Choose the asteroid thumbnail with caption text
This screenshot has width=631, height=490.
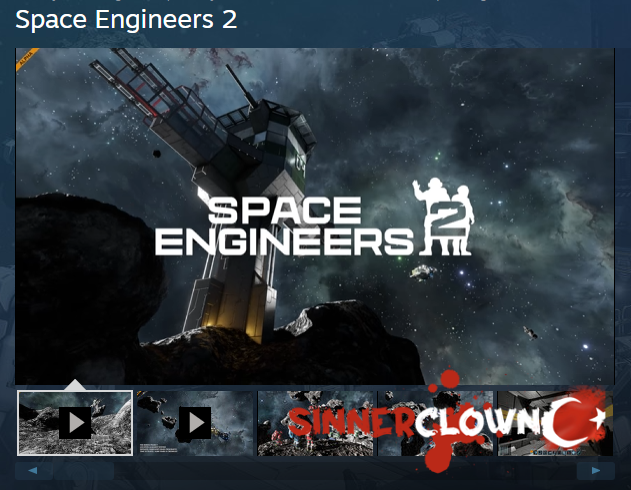click(x=195, y=423)
